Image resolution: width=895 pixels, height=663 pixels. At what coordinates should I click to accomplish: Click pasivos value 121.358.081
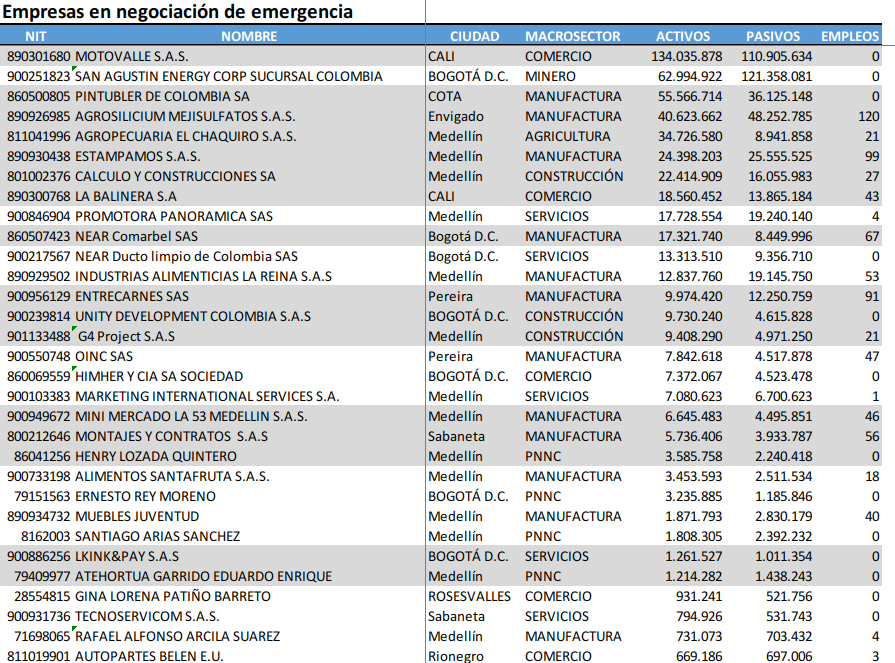pyautogui.click(x=777, y=76)
